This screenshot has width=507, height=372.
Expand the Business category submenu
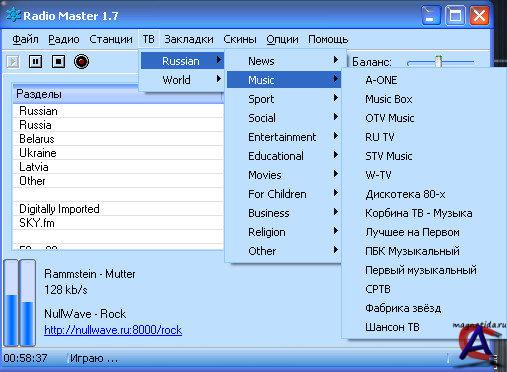point(284,213)
